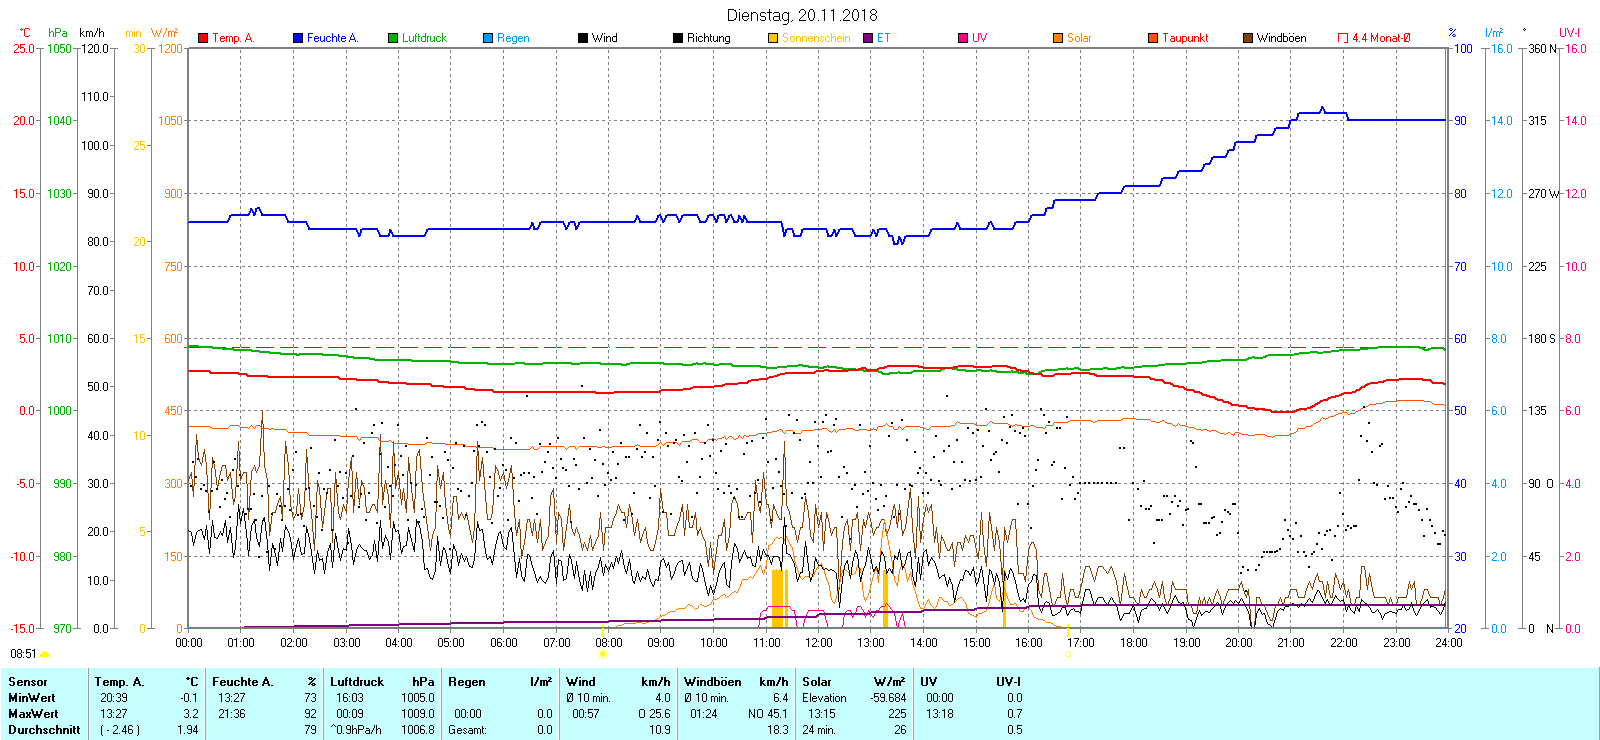Click the wind maximum value O 25.6

coord(655,714)
